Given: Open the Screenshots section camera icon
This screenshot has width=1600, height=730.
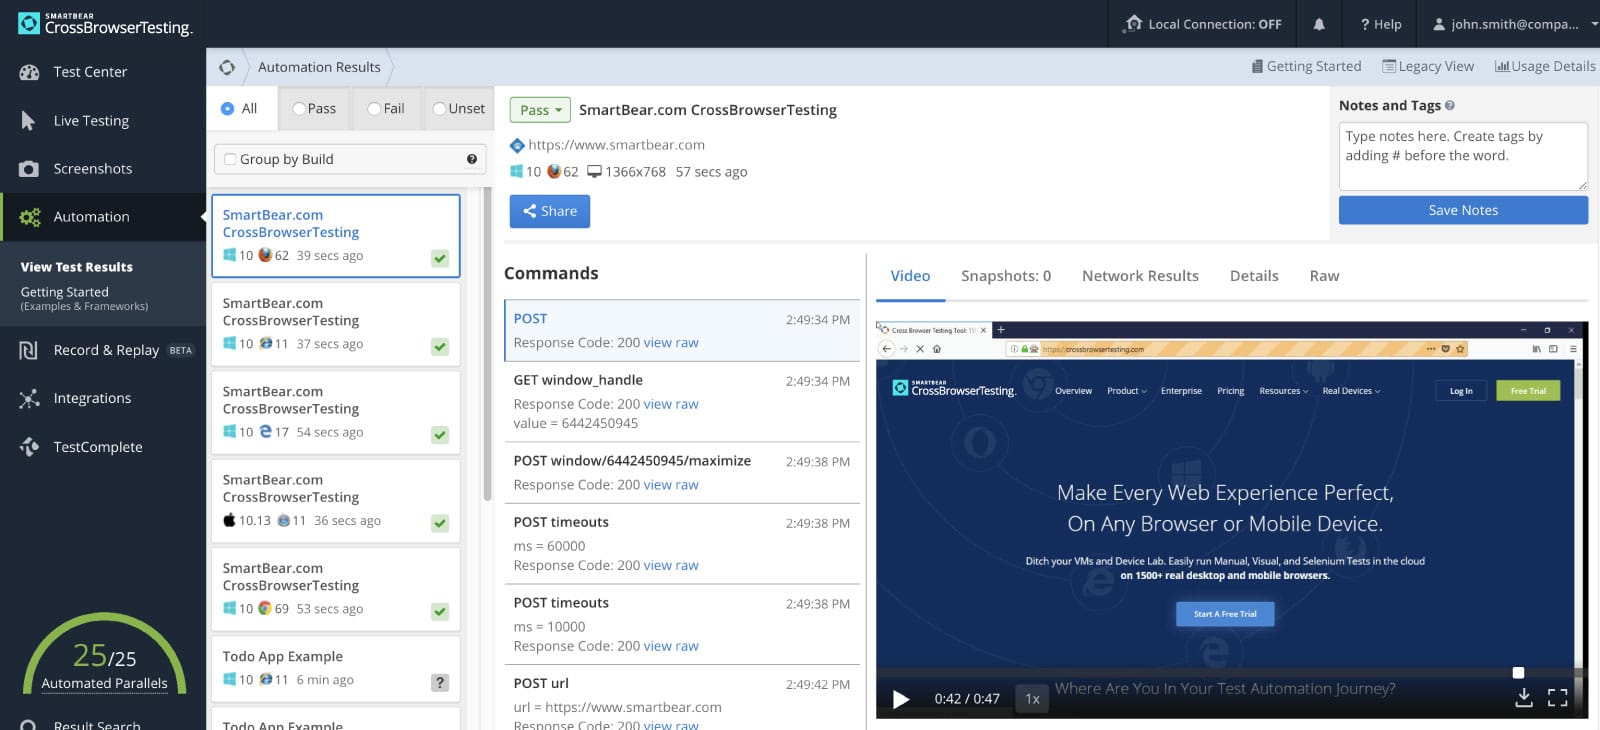Looking at the screenshot, I should pyautogui.click(x=29, y=169).
